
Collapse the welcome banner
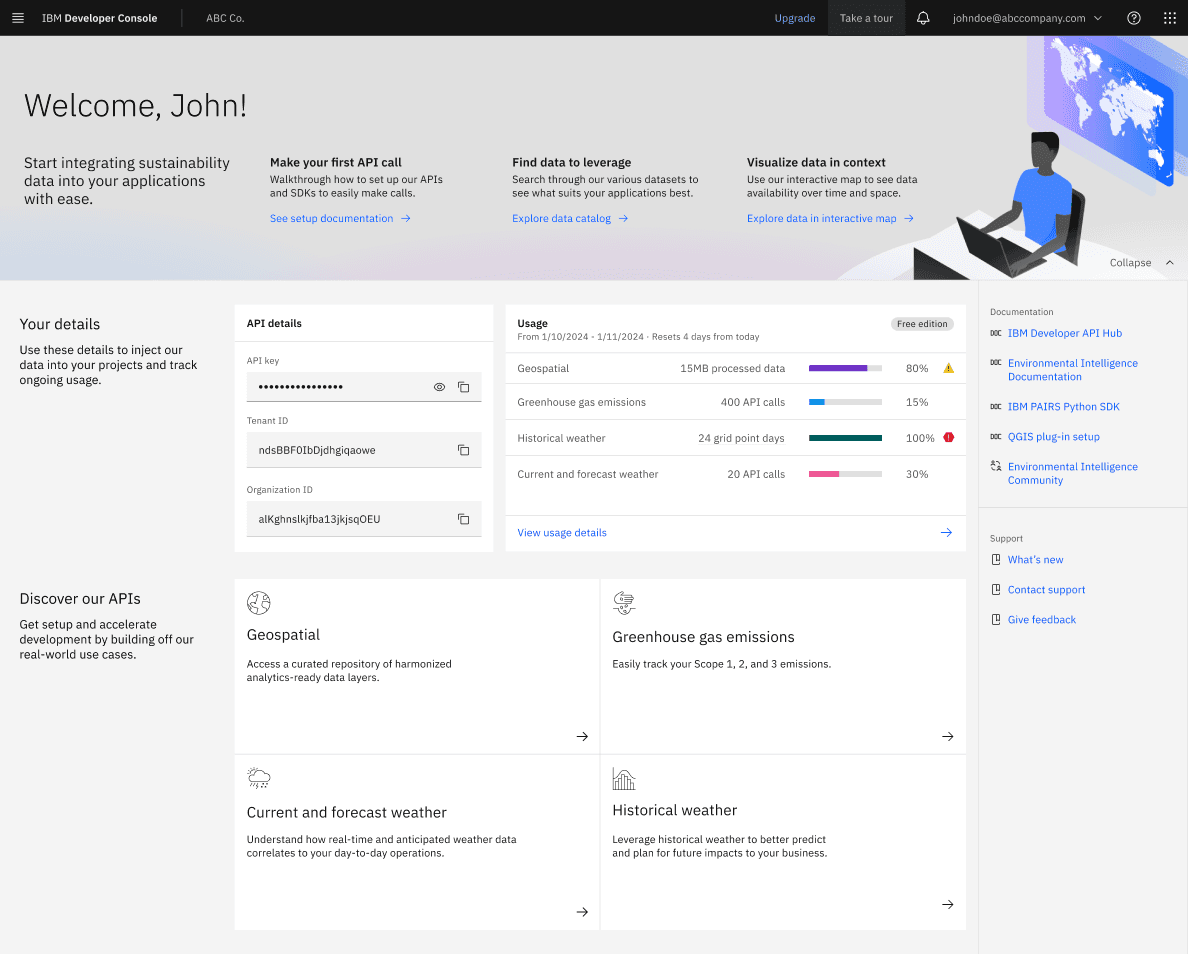[x=1142, y=263]
